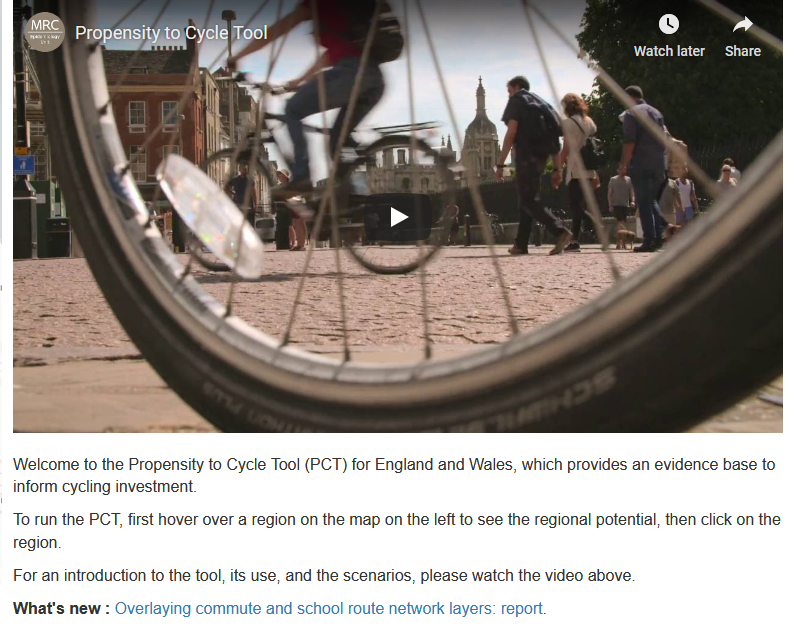Click the wheel reflector in the video
The height and width of the screenshot is (636, 798).
(210, 216)
